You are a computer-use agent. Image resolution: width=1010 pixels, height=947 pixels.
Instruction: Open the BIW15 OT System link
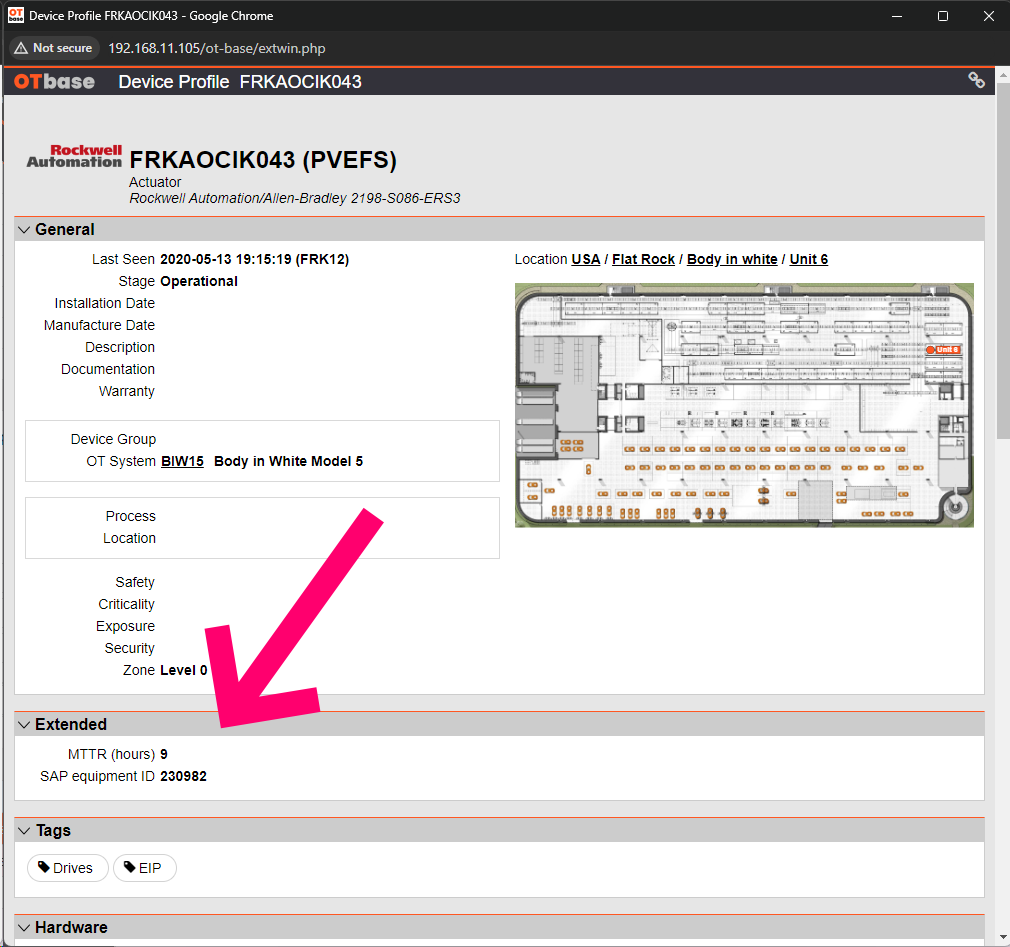tap(182, 461)
